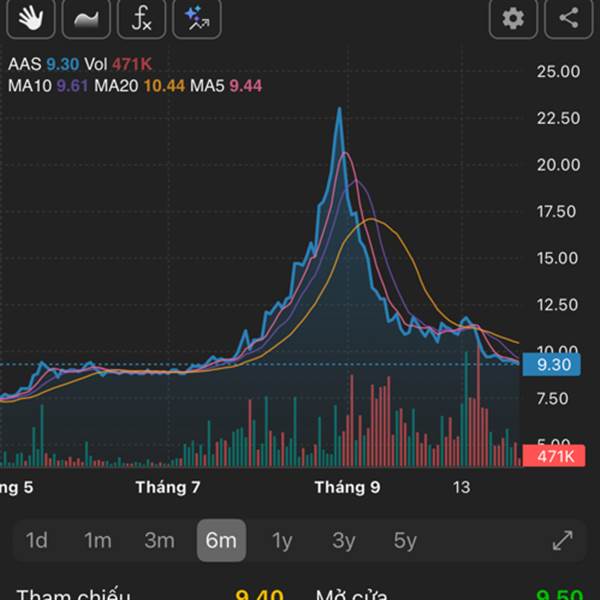This screenshot has height=600, width=600.
Task: Tap the 20.00 price axis label
Action: click(x=558, y=165)
